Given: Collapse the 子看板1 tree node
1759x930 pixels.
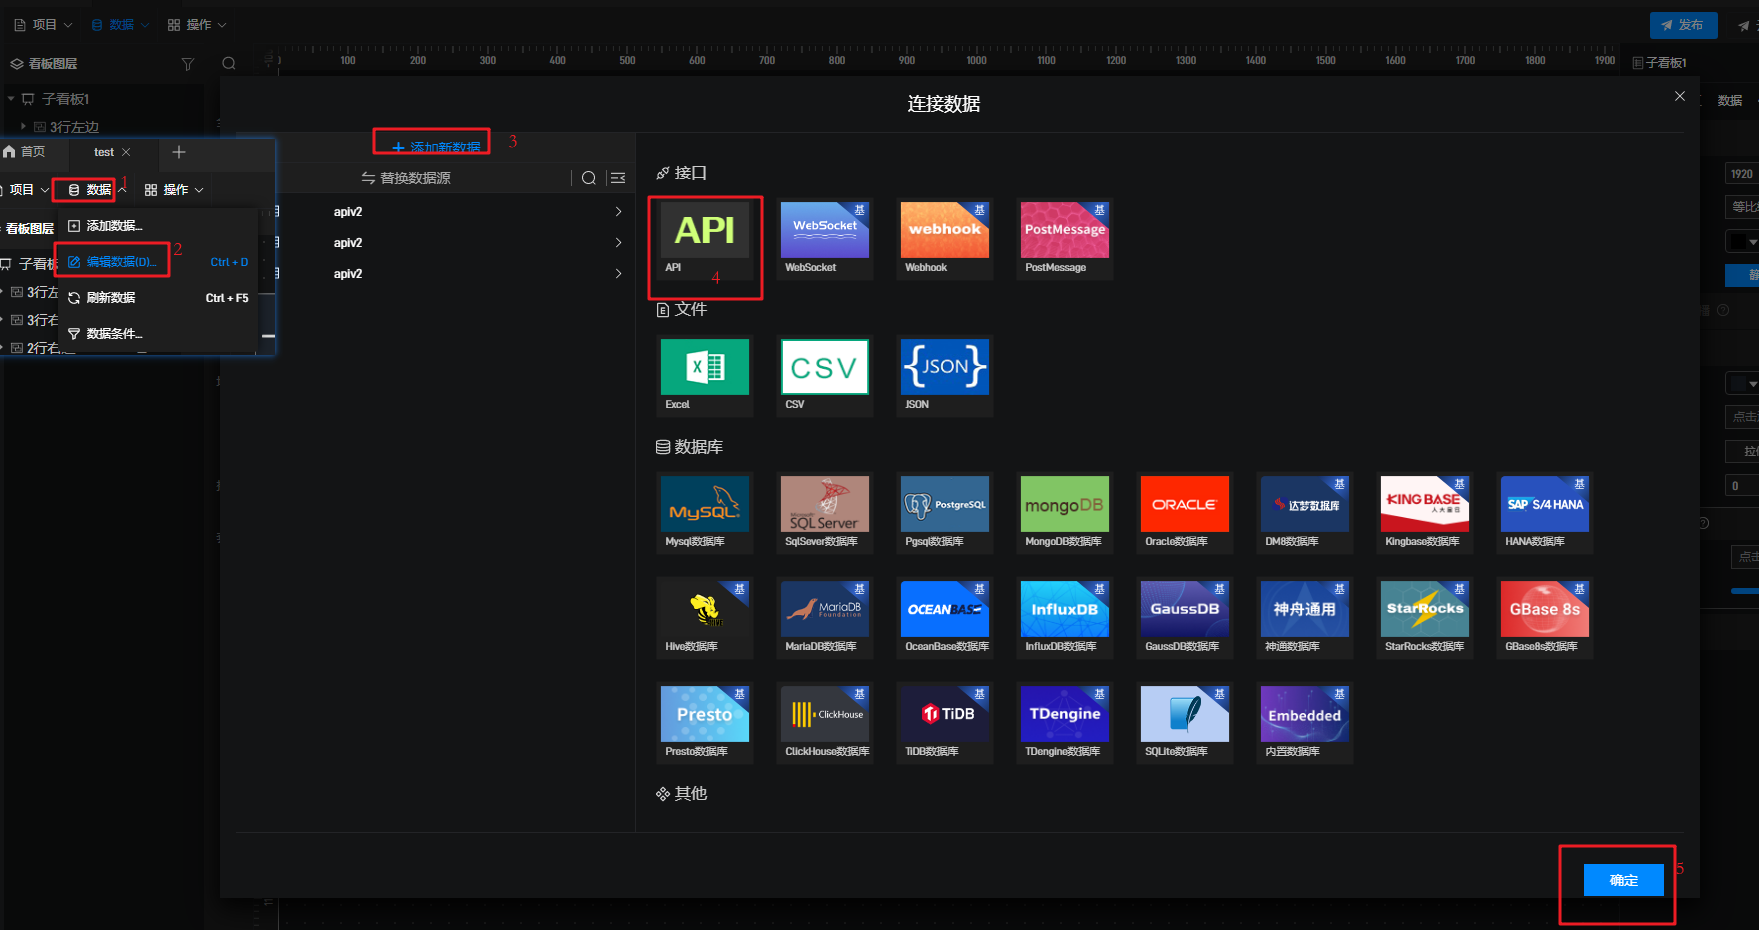Looking at the screenshot, I should click(11, 99).
